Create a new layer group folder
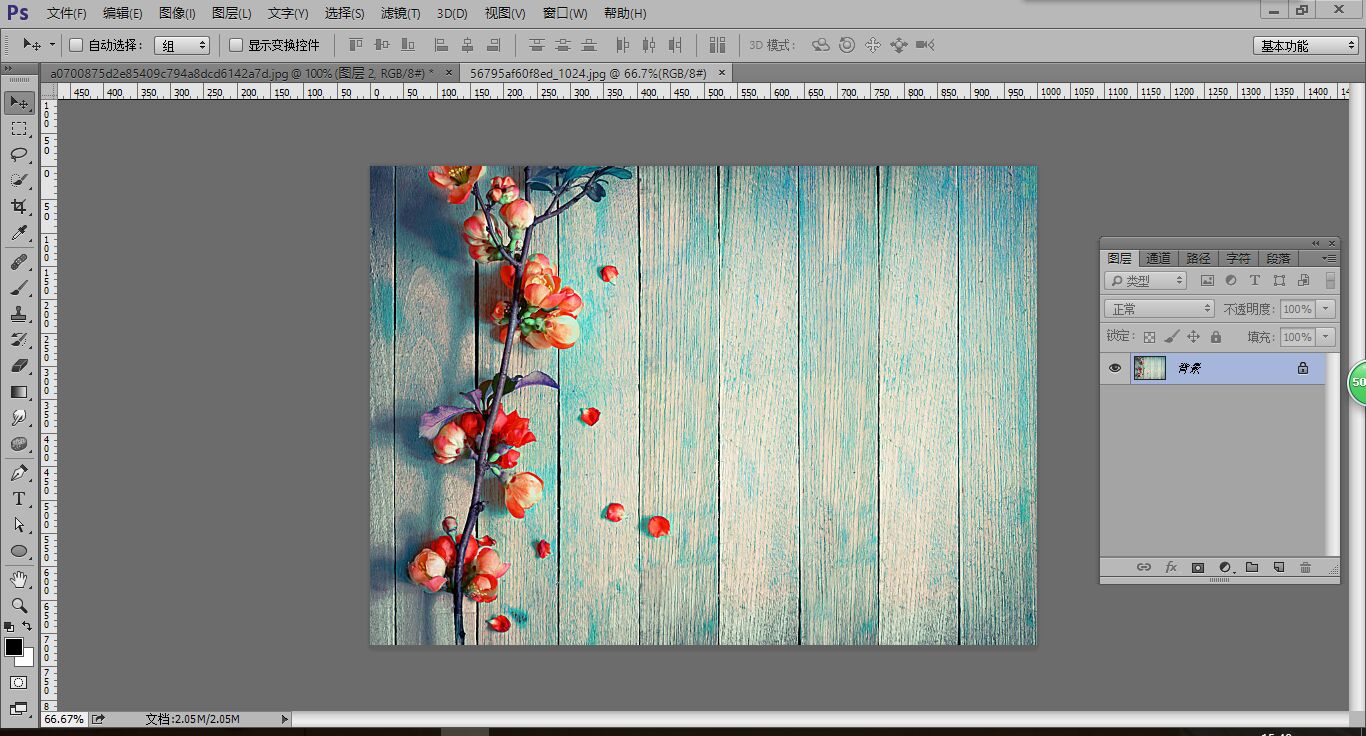1366x736 pixels. coord(1252,568)
